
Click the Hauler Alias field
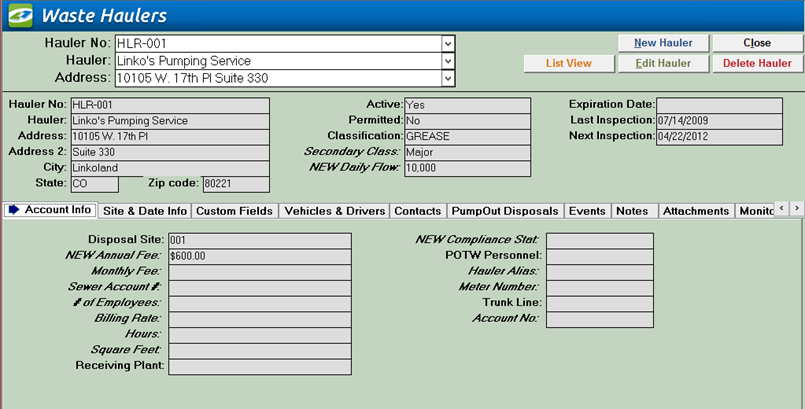pos(600,272)
